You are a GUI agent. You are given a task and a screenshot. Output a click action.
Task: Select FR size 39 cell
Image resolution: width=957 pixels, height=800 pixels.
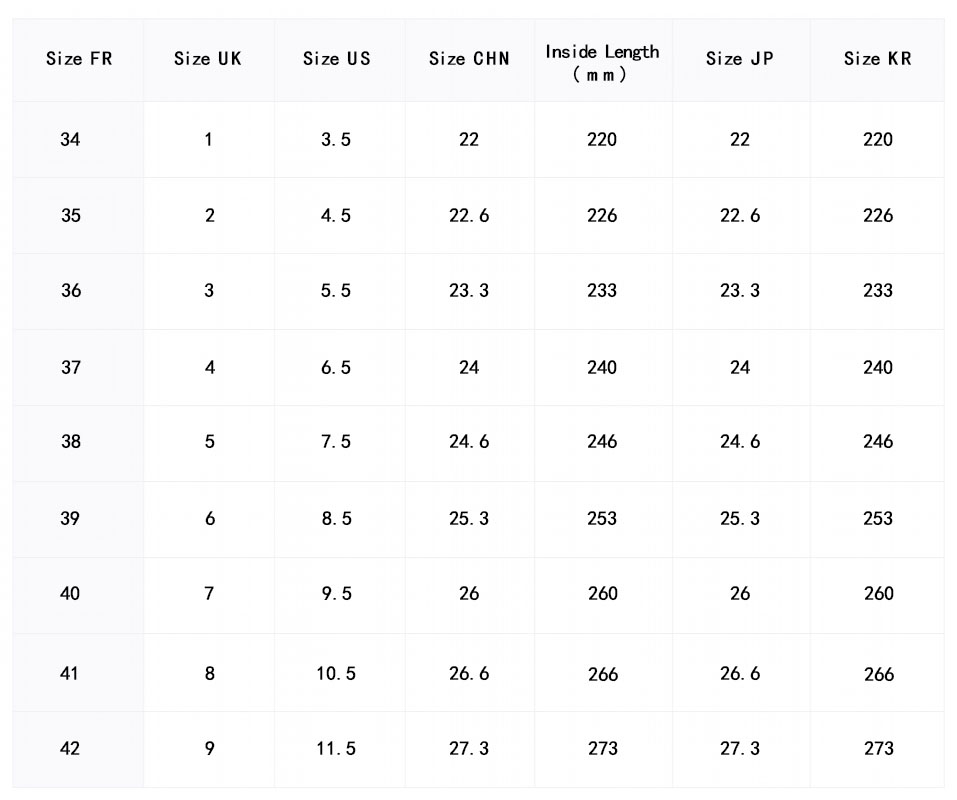[x=70, y=519]
